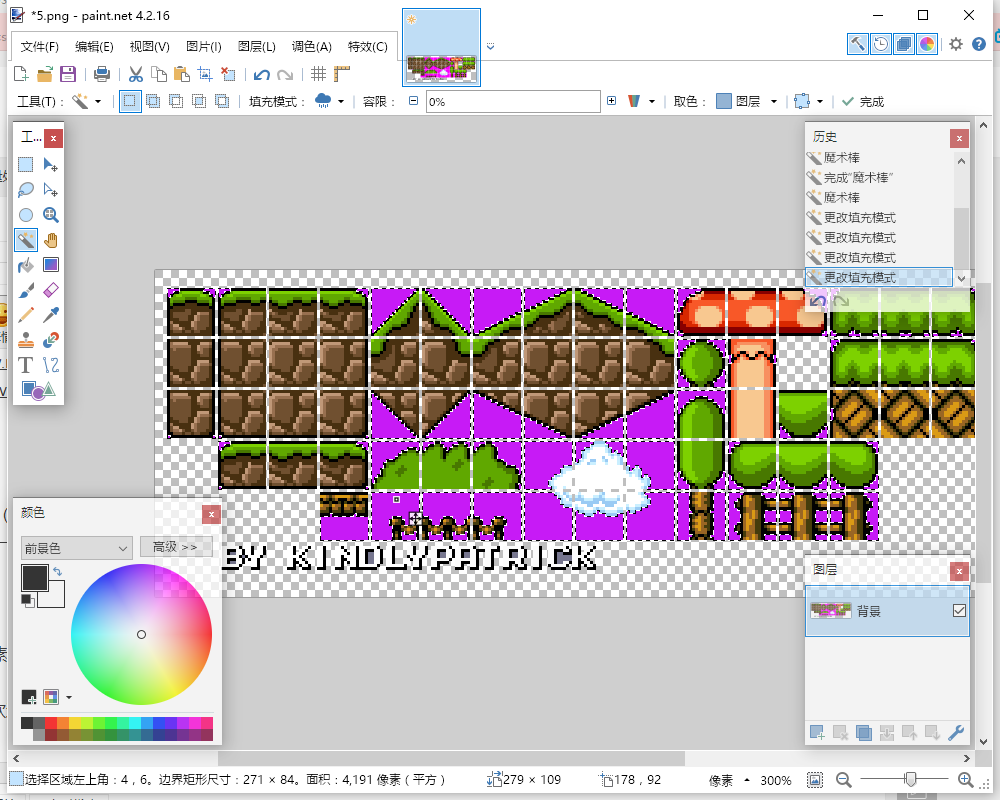
Task: Open the 图片(I) menu
Action: pos(203,47)
